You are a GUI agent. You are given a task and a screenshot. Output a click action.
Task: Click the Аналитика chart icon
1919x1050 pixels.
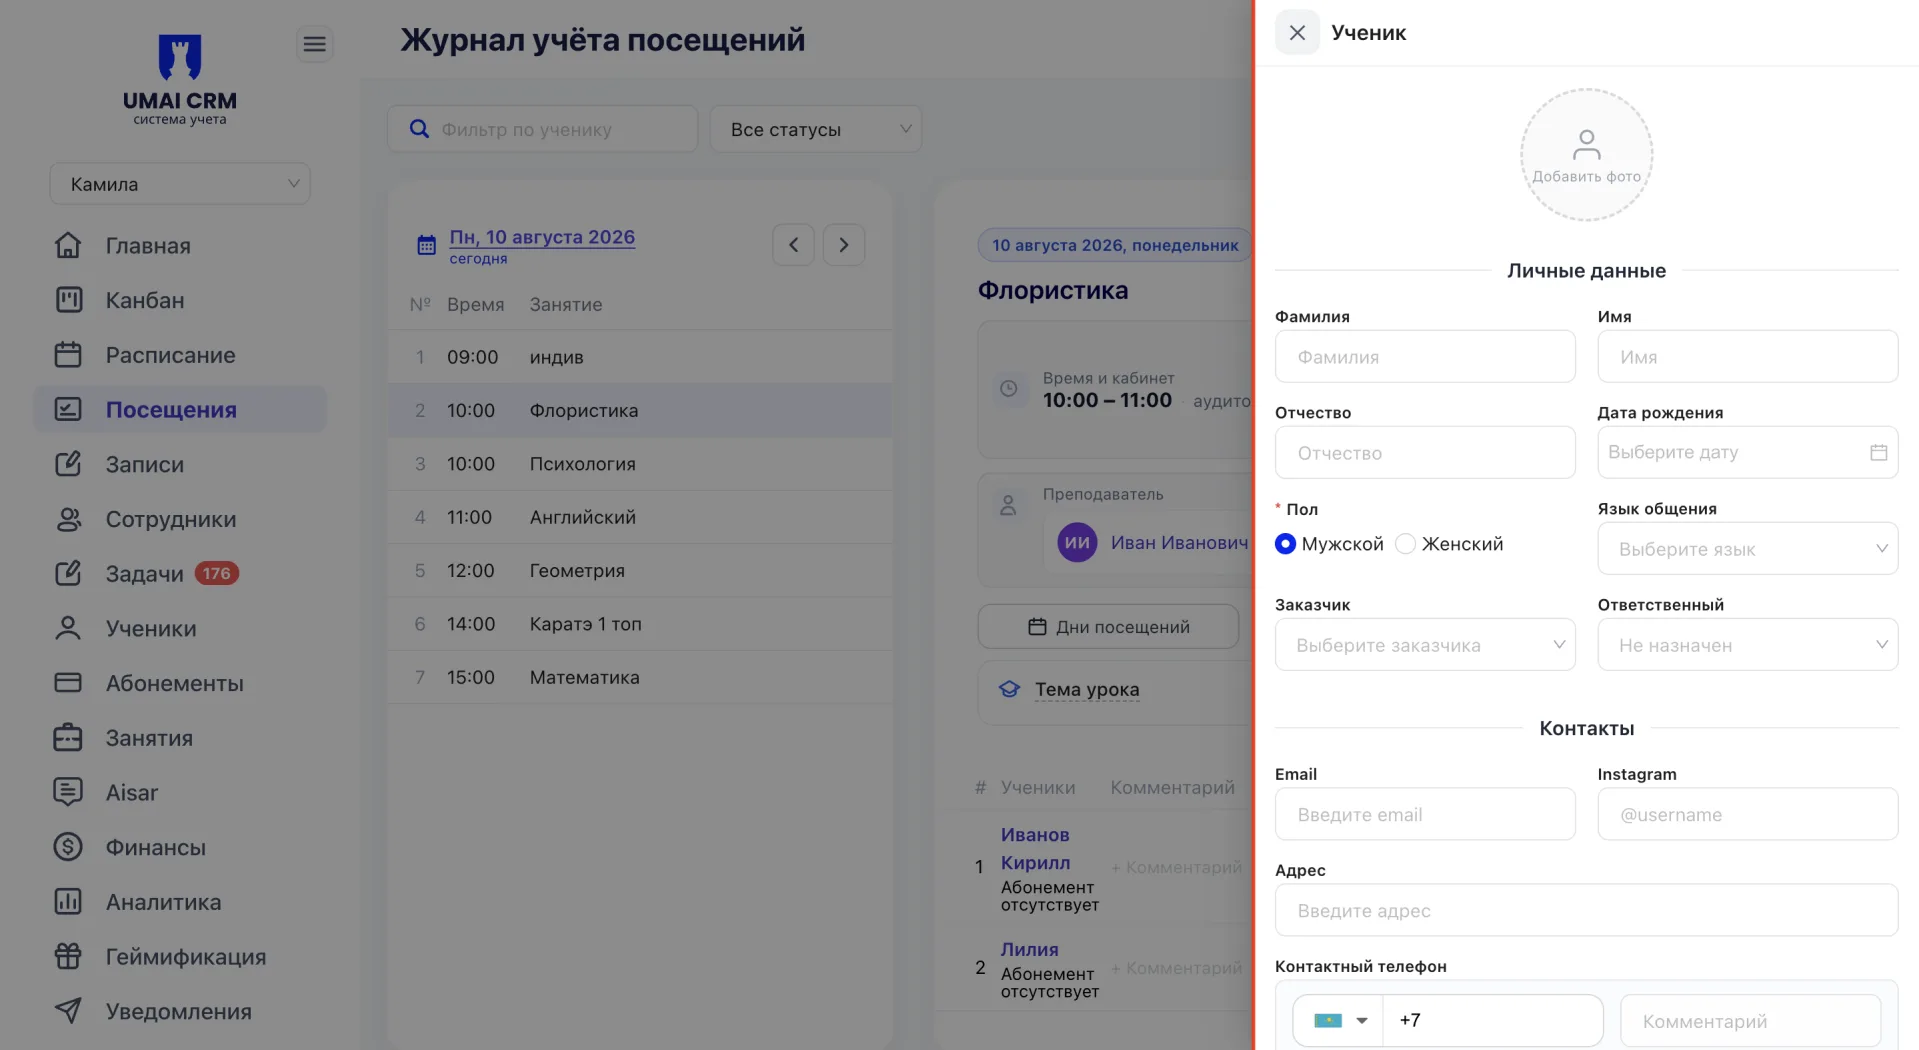(68, 902)
